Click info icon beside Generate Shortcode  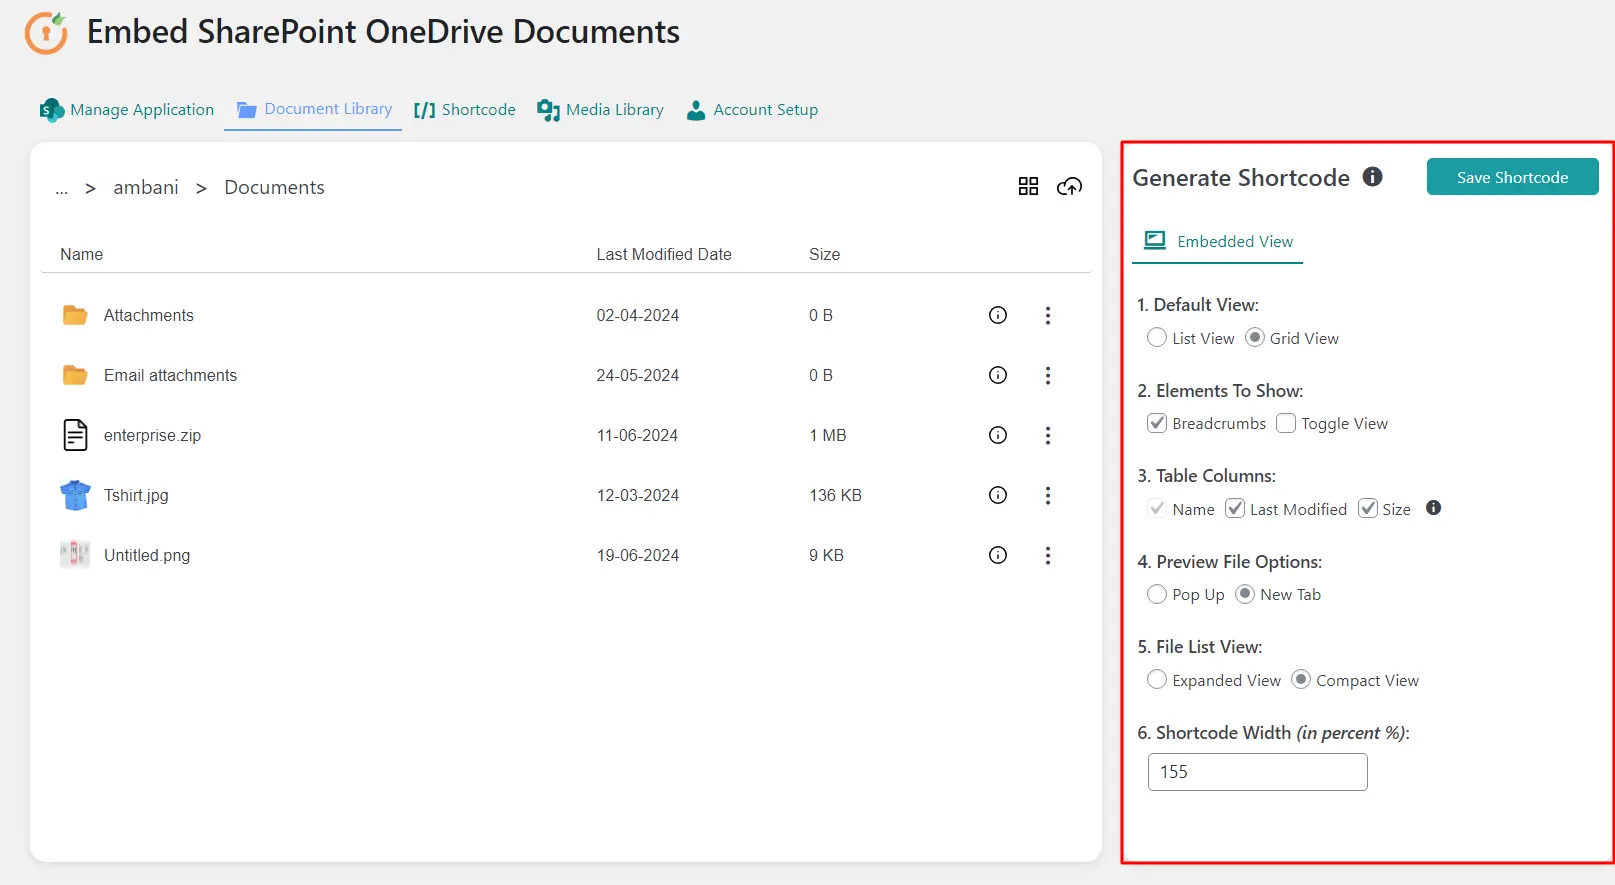(1373, 177)
